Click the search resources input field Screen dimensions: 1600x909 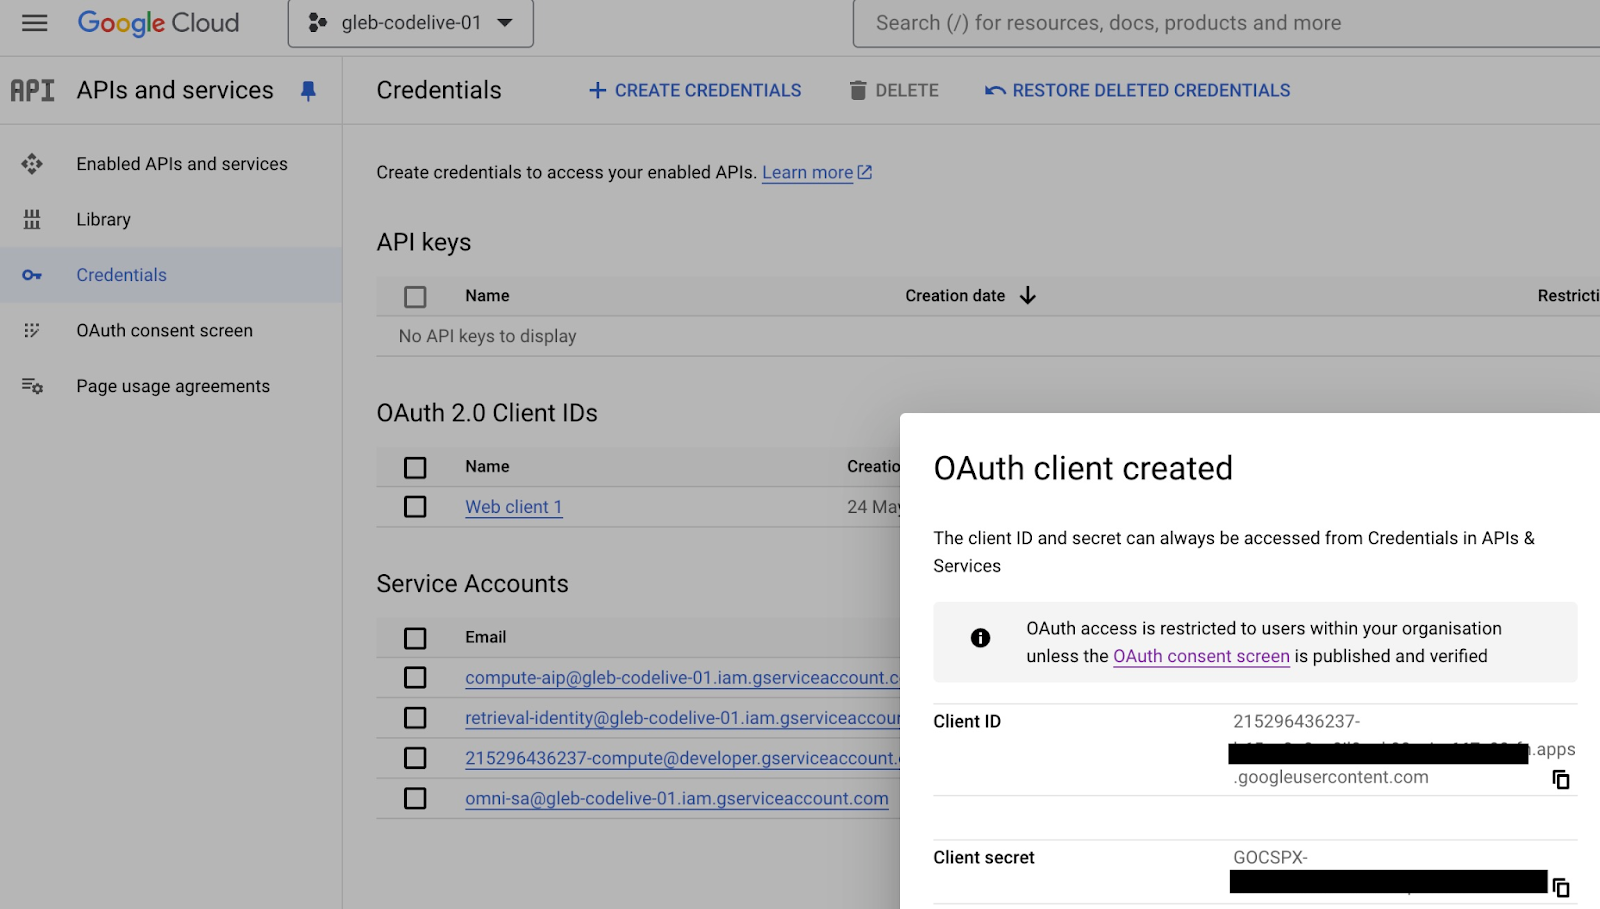1200,23
